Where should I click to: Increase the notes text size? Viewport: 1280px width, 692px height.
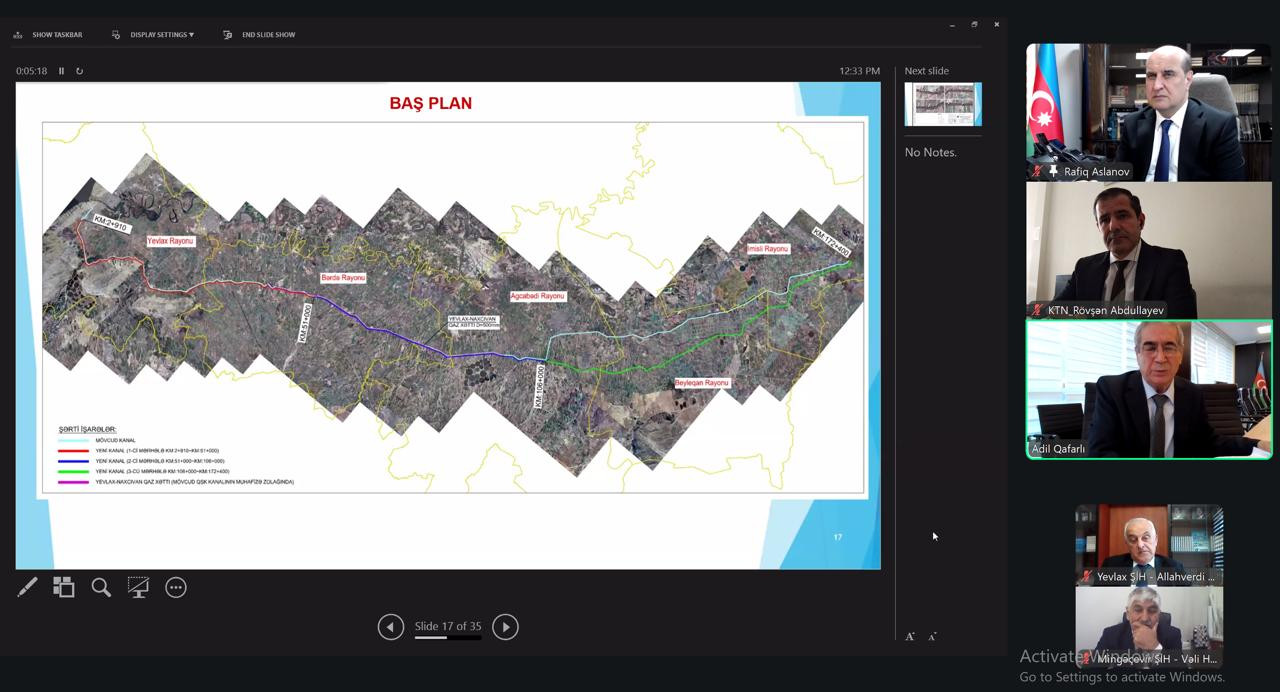click(x=910, y=636)
